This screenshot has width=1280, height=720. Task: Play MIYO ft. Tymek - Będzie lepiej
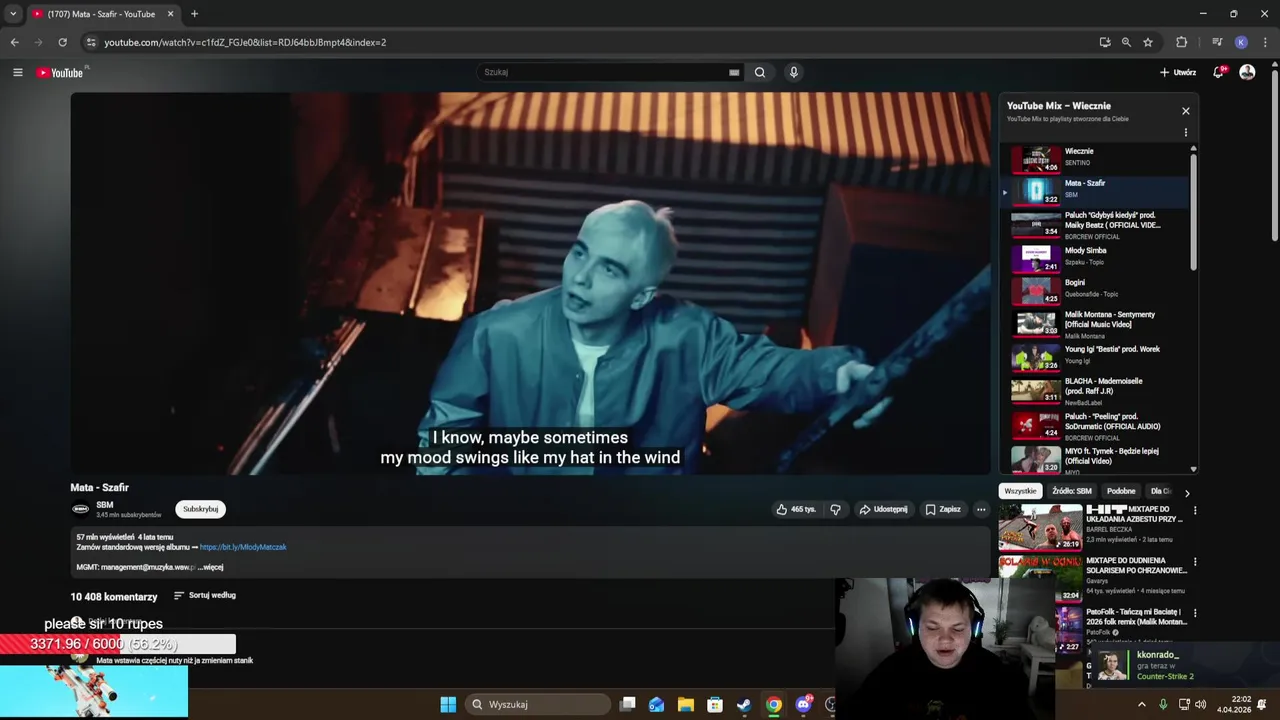(x=1096, y=459)
